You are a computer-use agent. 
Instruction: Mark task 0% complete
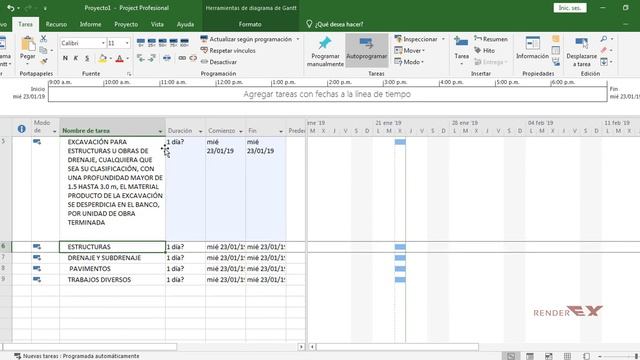click(141, 42)
